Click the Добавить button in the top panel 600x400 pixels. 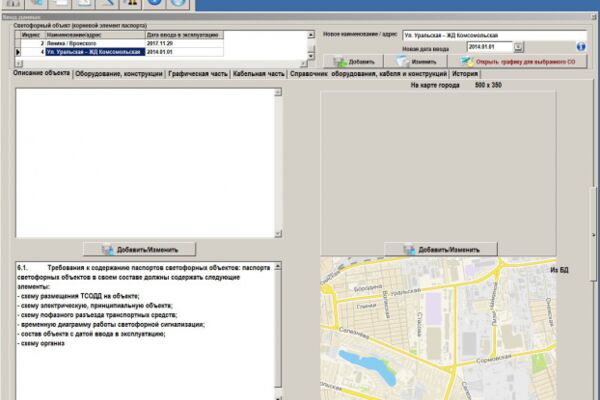coord(354,62)
